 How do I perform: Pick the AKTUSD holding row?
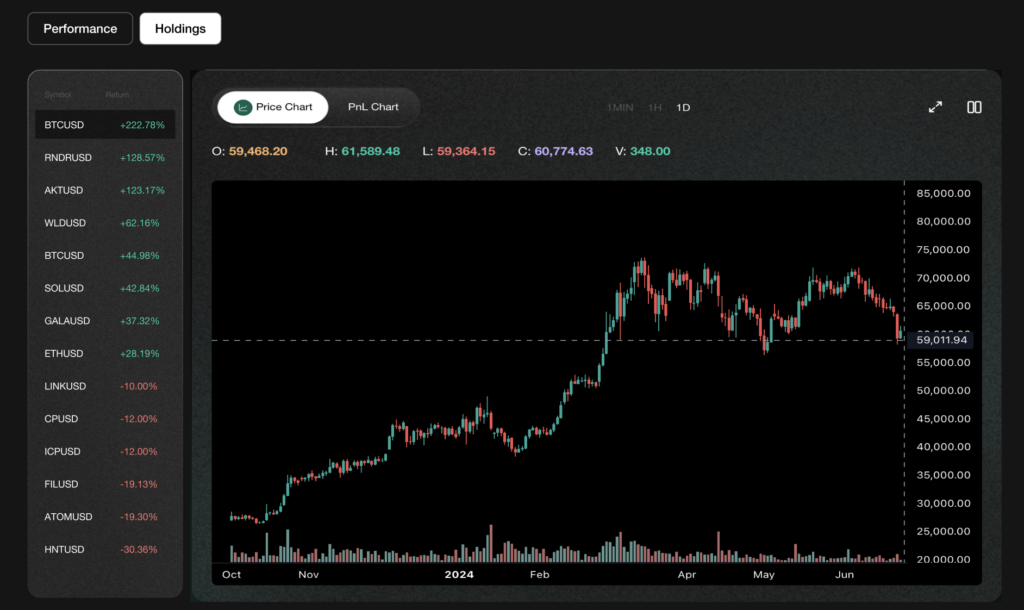click(105, 190)
